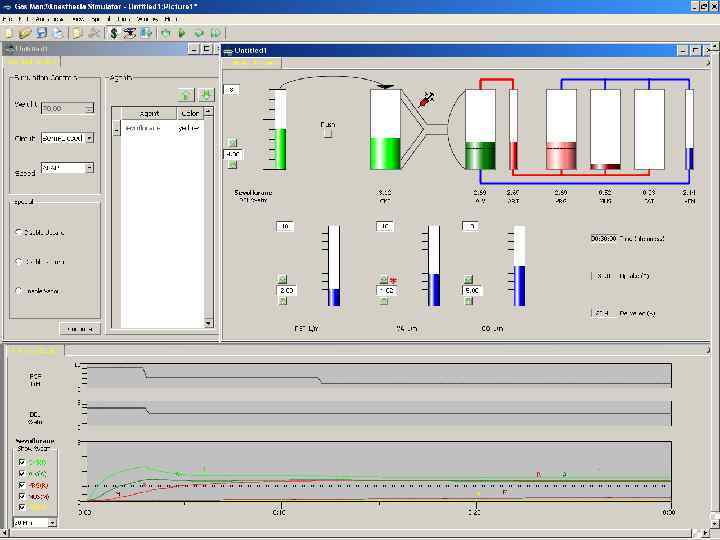
Task: Click the green vaporizer setting bar
Action: click(x=283, y=148)
